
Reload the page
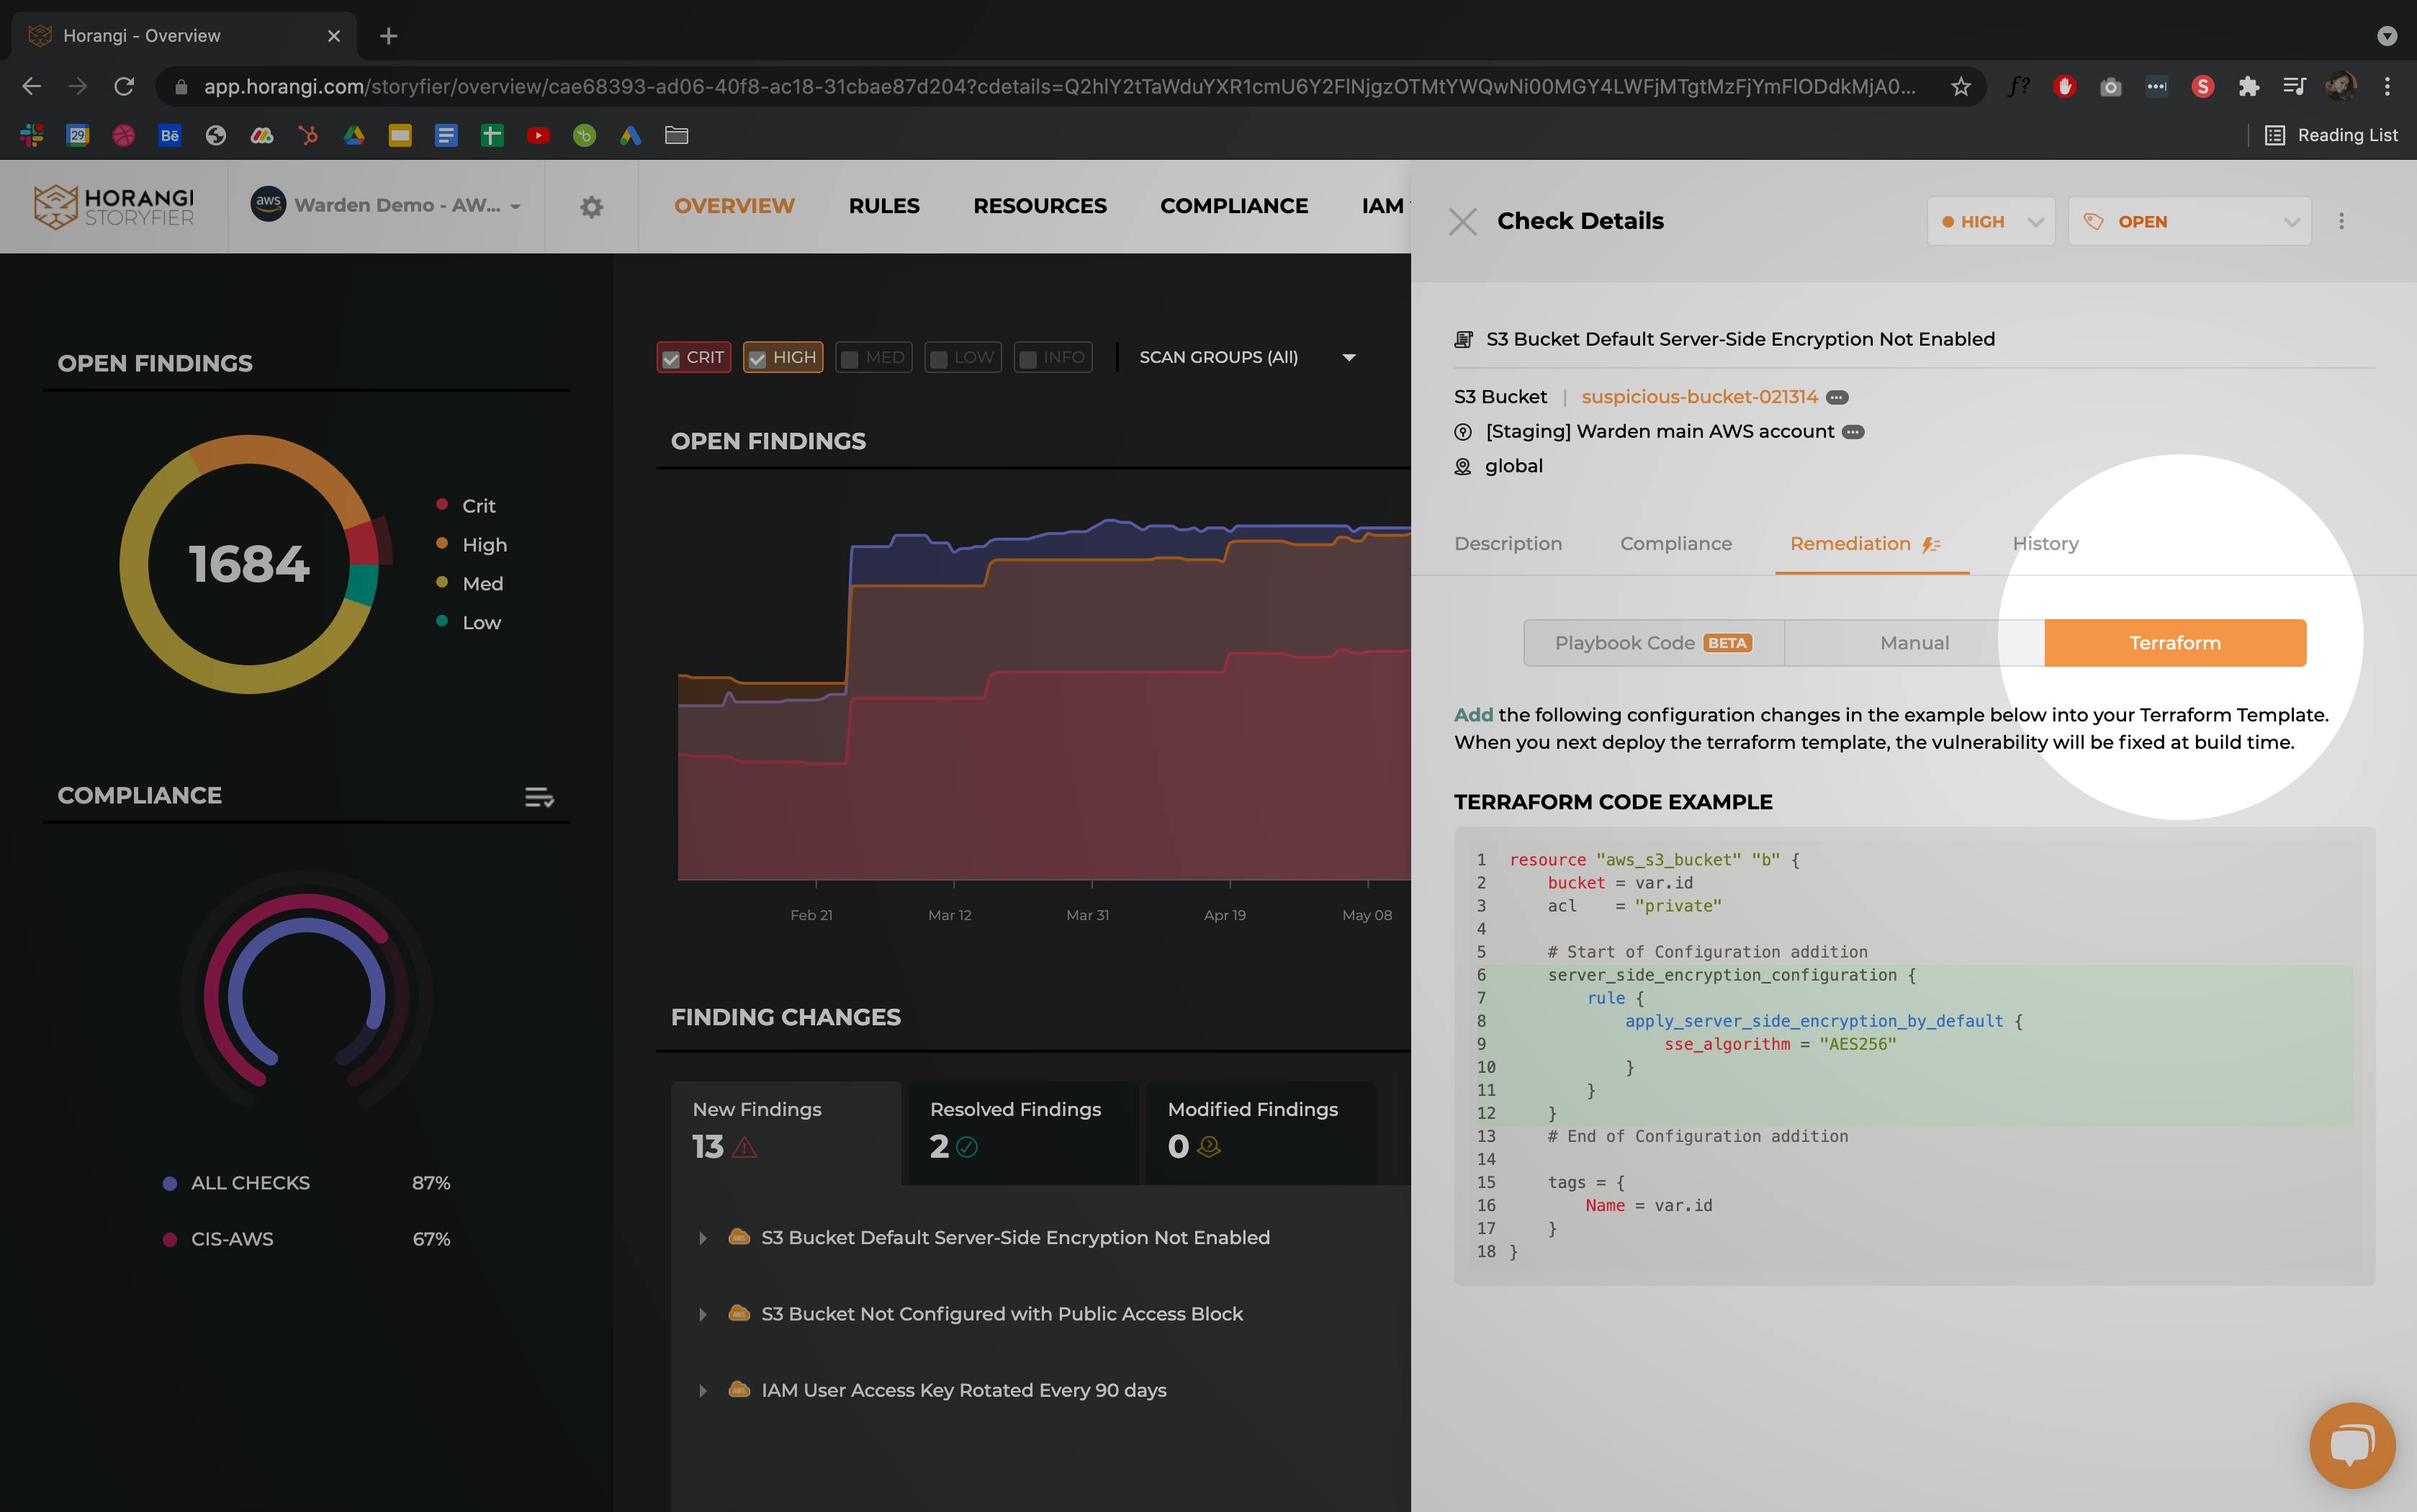[x=124, y=87]
